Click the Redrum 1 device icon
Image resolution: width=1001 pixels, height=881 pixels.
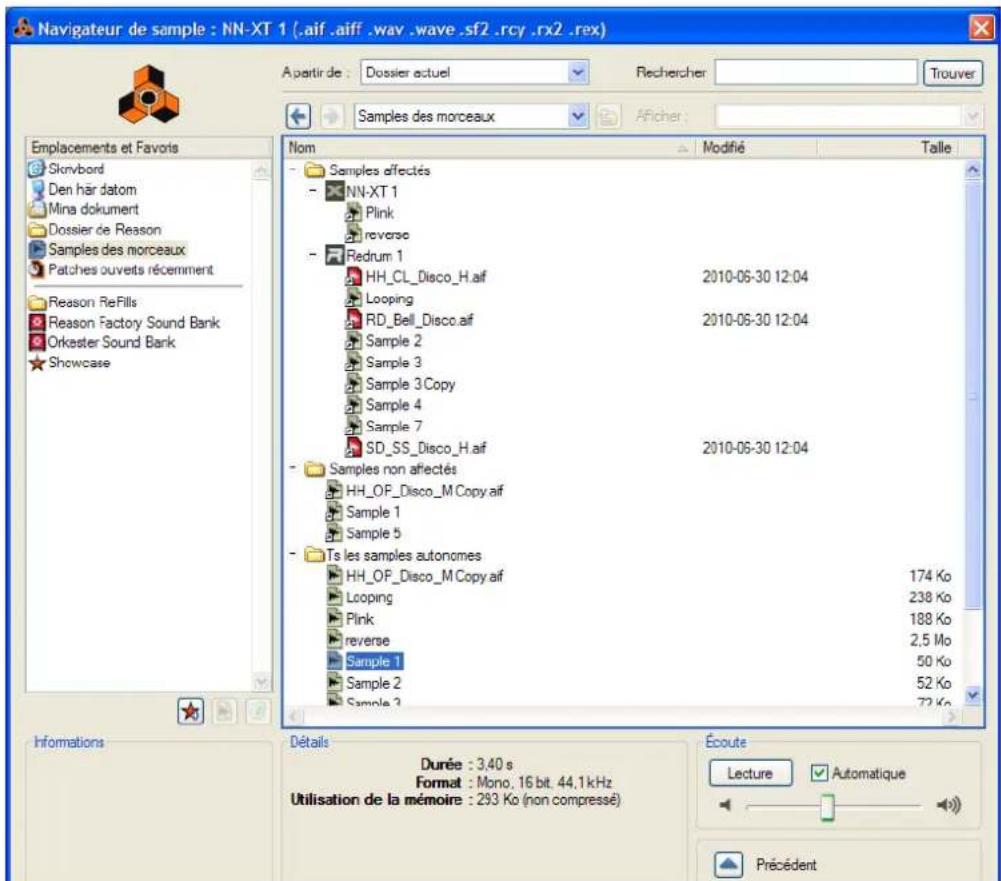(x=334, y=256)
